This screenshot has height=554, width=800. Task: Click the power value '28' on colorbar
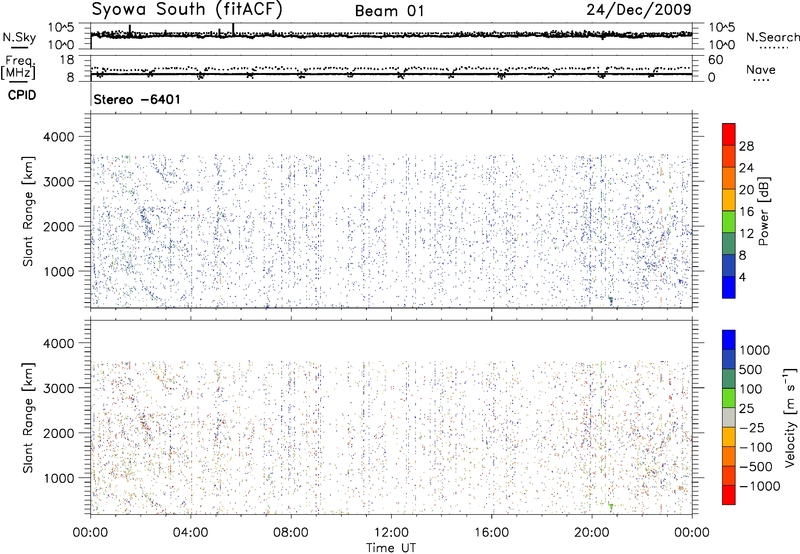[746, 146]
